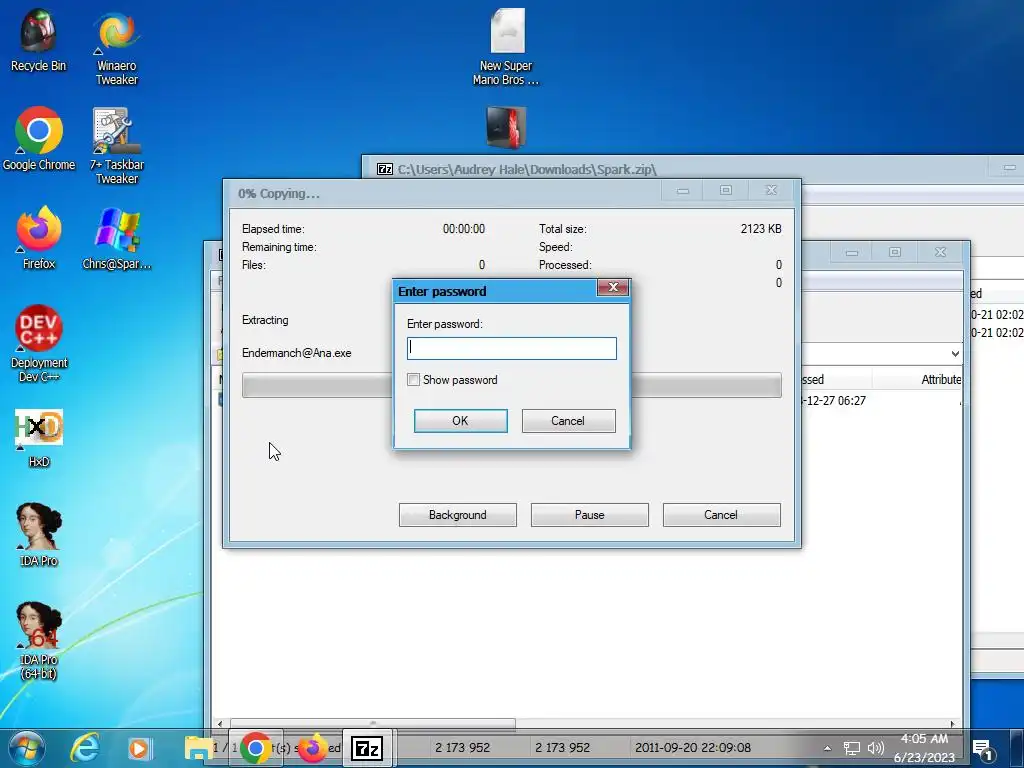1024x768 pixels.
Task: Click the extraction progress bar
Action: coord(511,385)
